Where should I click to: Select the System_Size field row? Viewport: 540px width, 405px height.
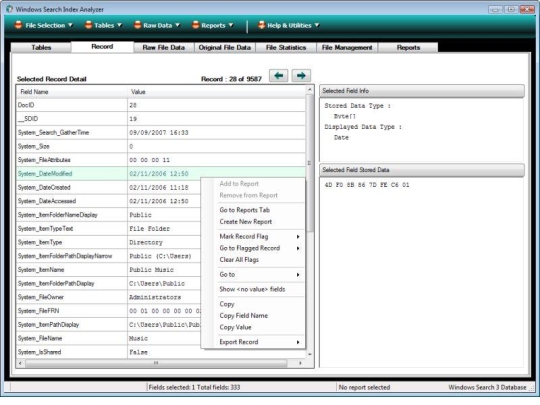coord(161,146)
